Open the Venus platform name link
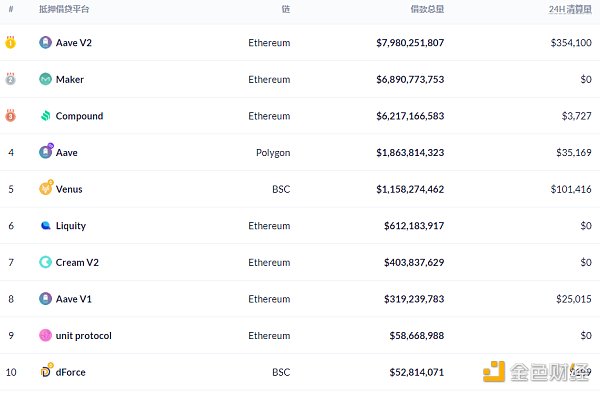Image resolution: width=600 pixels, height=393 pixels. 69,189
